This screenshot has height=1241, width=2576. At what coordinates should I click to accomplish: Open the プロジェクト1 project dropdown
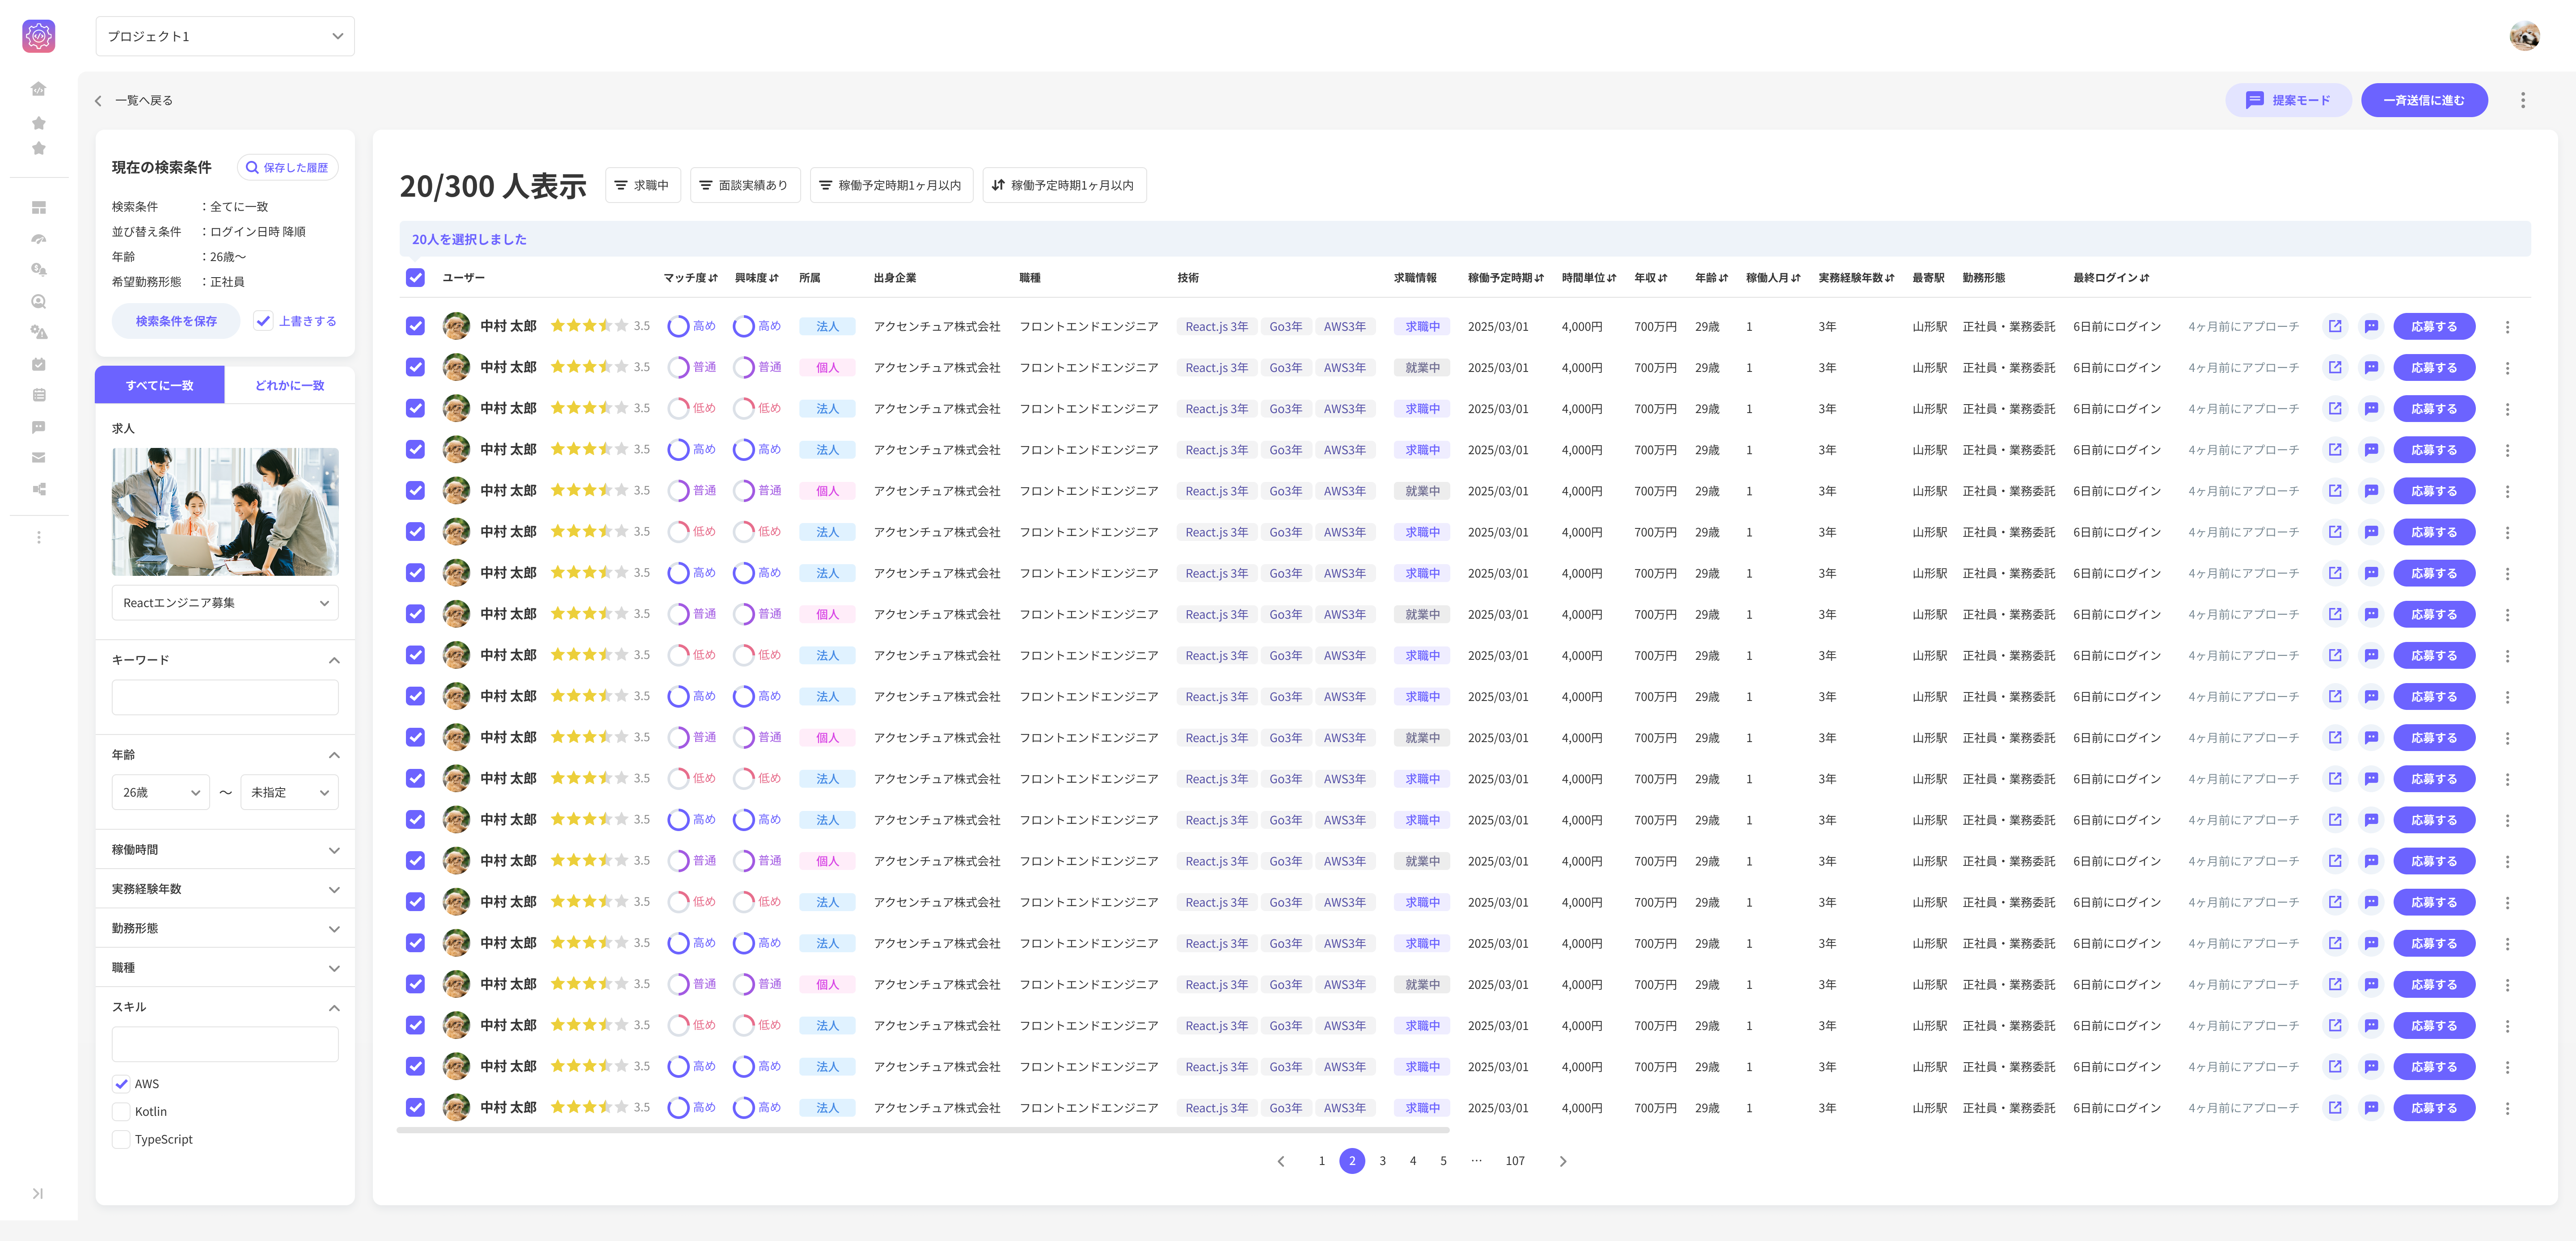tap(225, 36)
